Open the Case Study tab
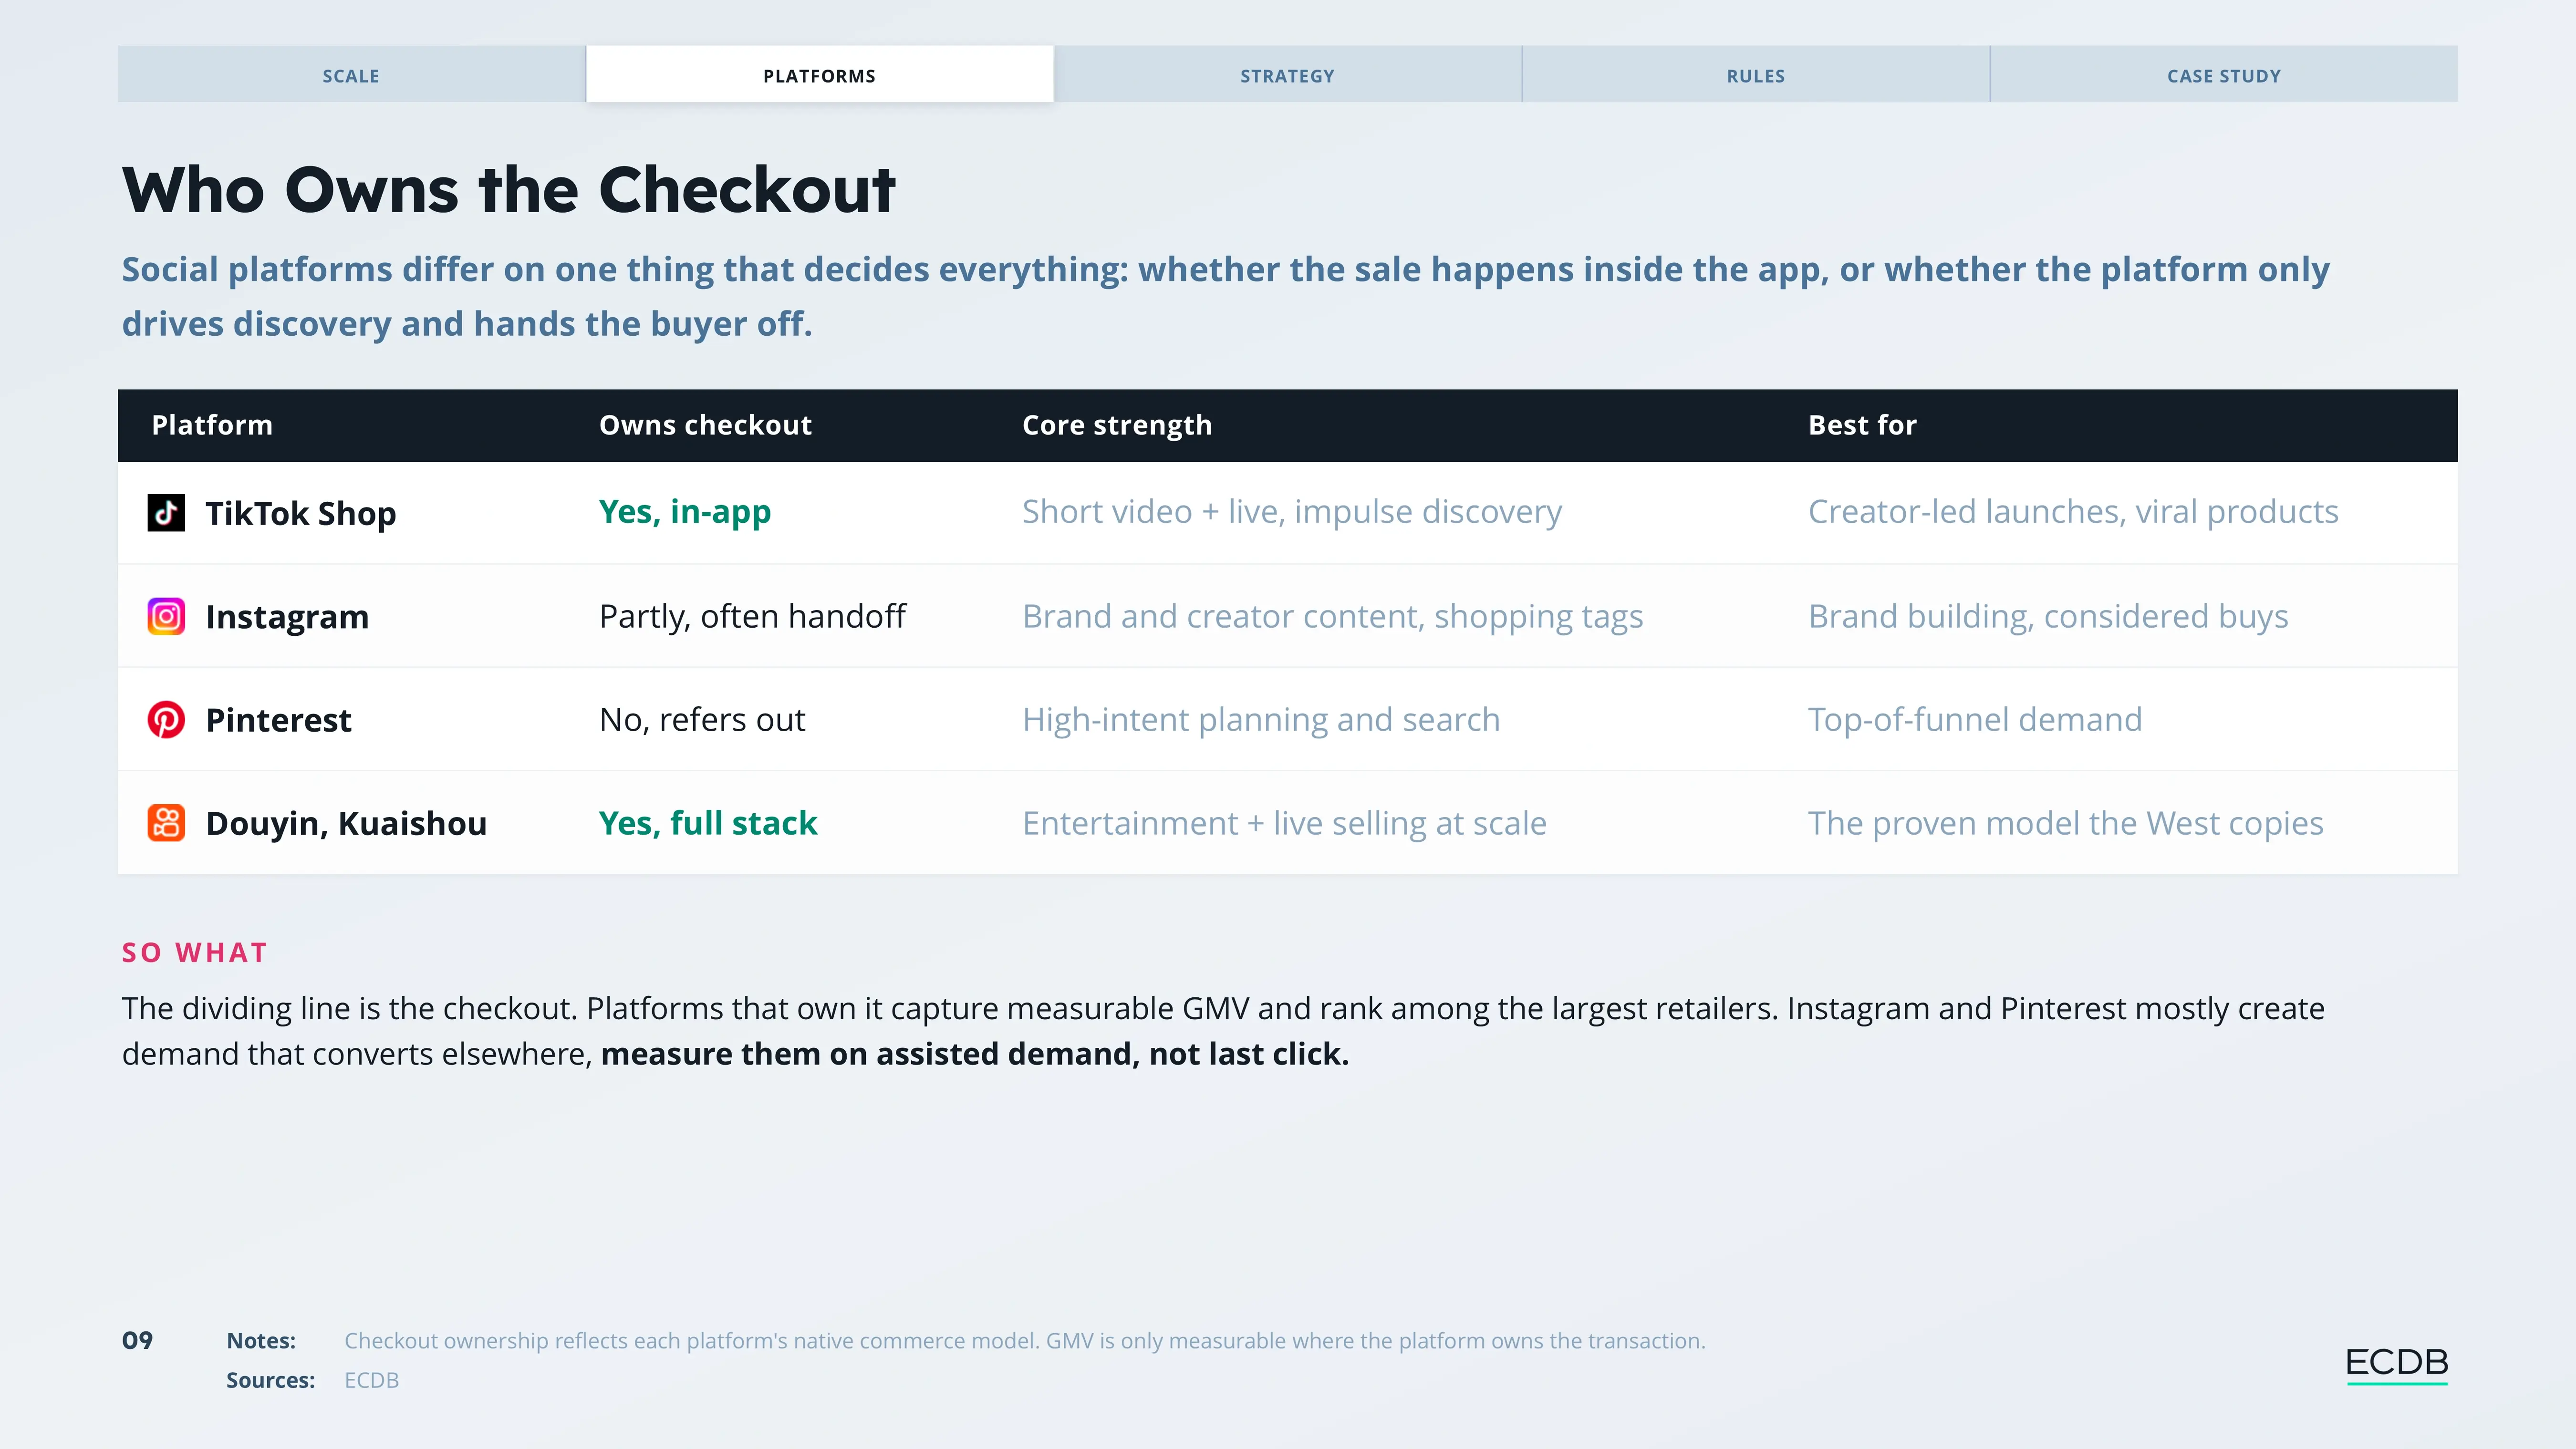The height and width of the screenshot is (1449, 2576). tap(2224, 75)
